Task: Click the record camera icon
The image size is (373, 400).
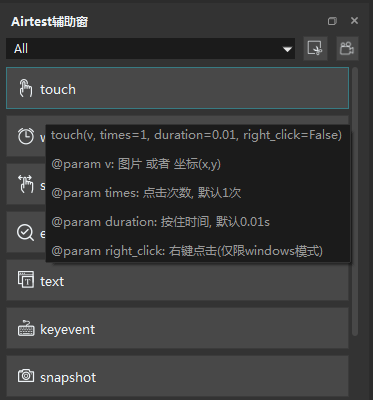Action: click(x=347, y=48)
